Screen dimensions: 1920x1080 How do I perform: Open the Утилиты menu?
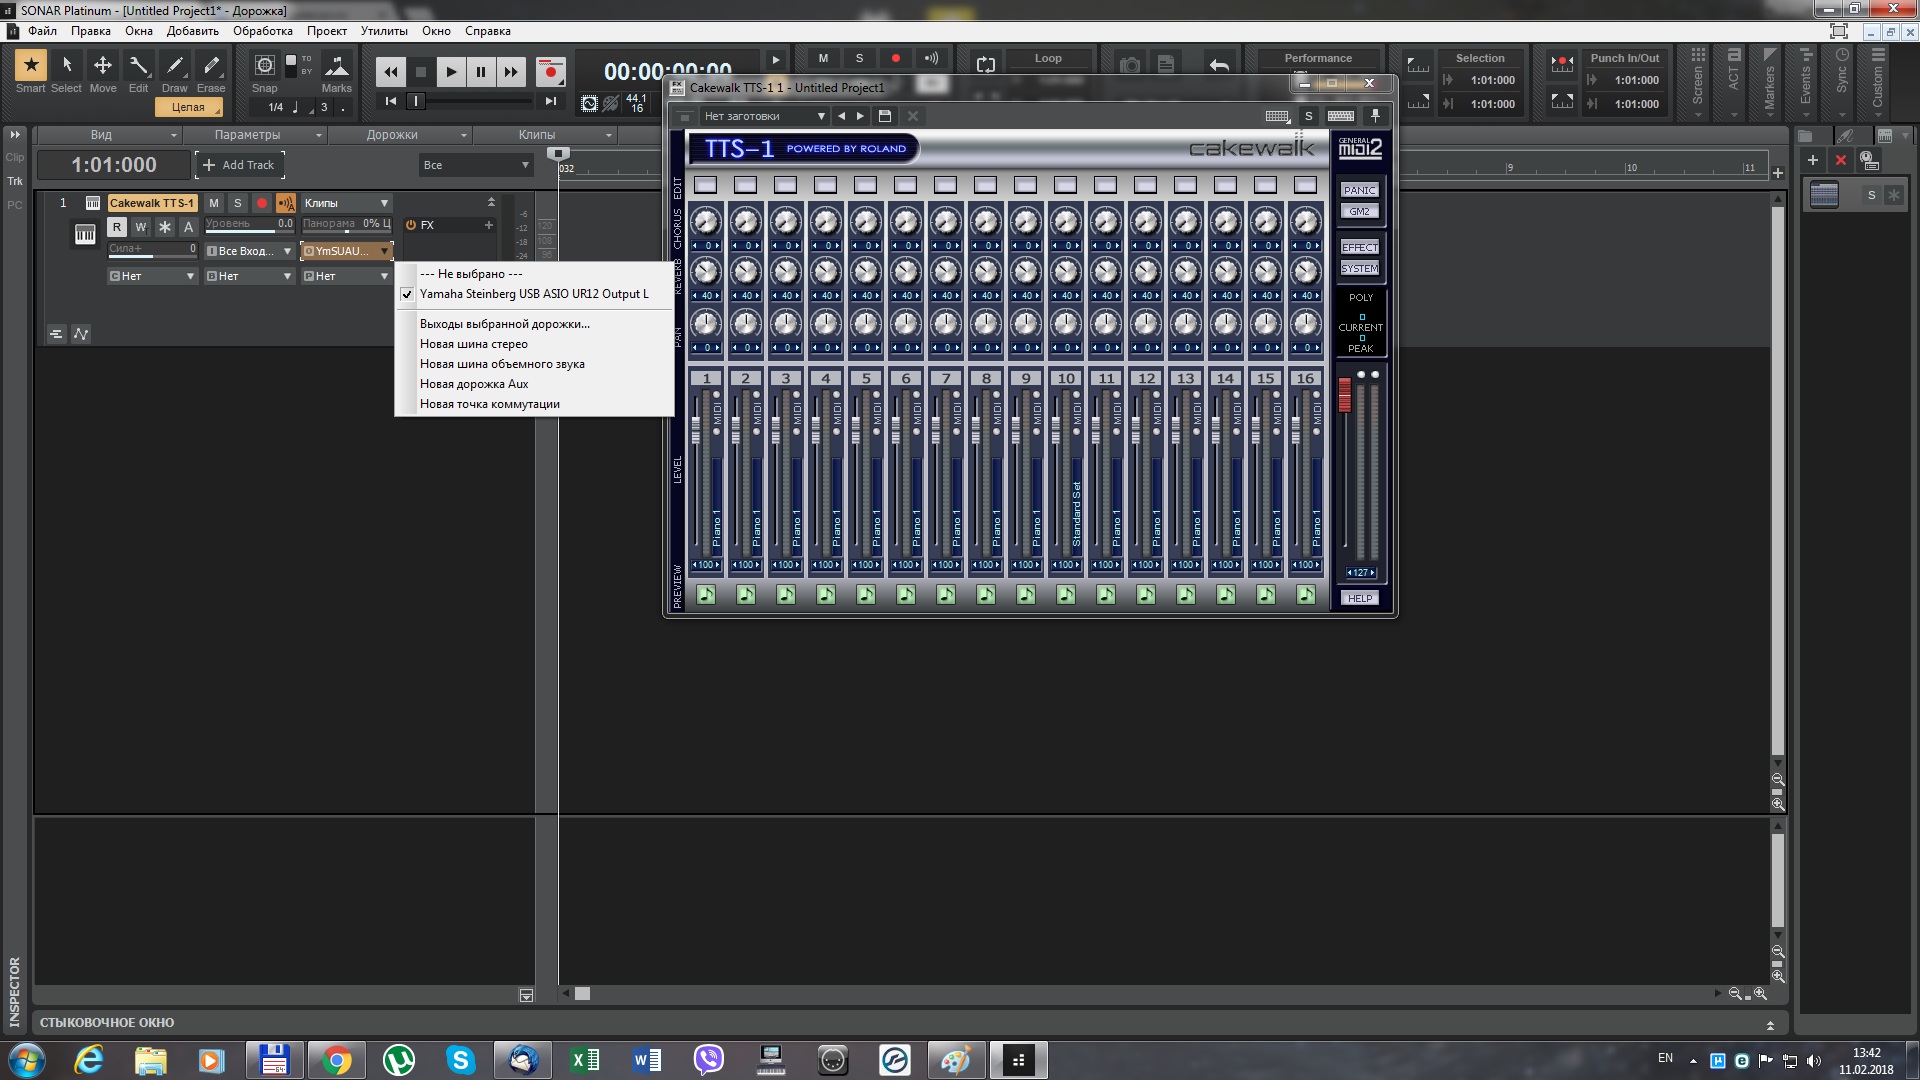click(x=384, y=31)
